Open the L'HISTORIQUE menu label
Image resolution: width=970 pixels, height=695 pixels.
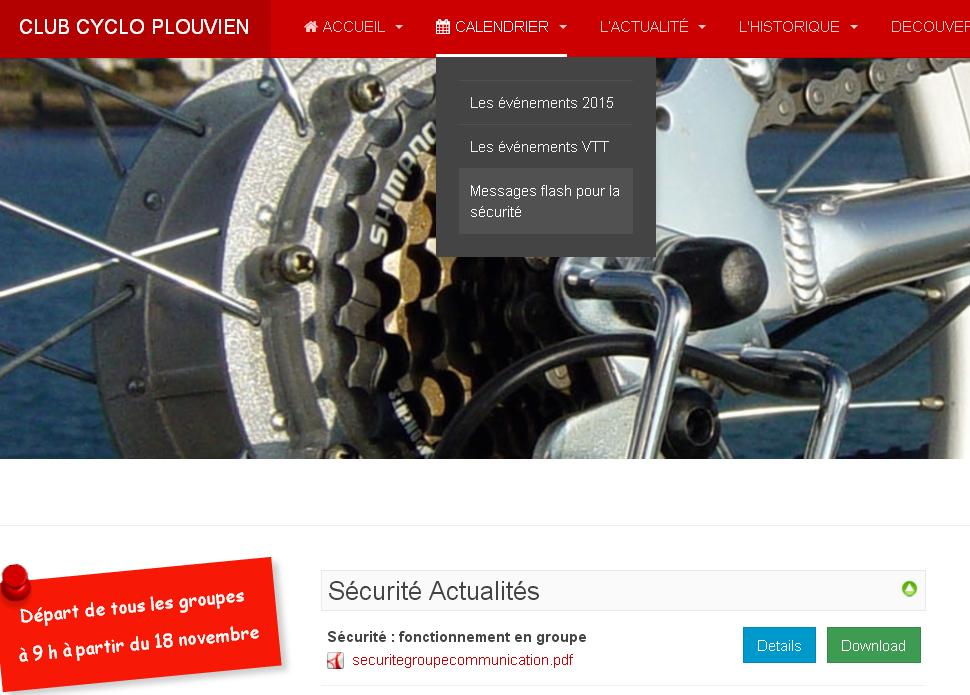(x=789, y=27)
